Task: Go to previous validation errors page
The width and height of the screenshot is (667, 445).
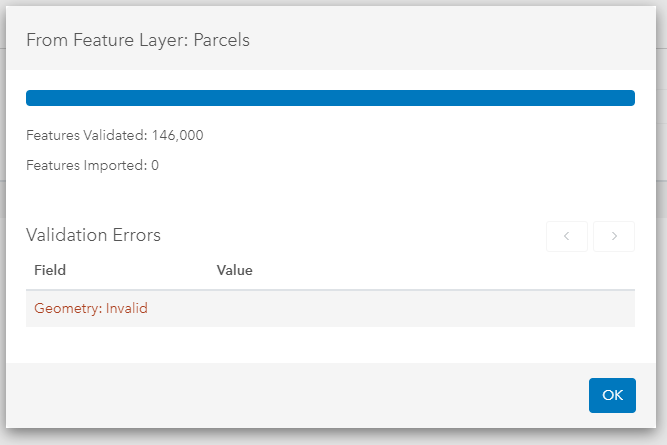Action: click(x=567, y=236)
